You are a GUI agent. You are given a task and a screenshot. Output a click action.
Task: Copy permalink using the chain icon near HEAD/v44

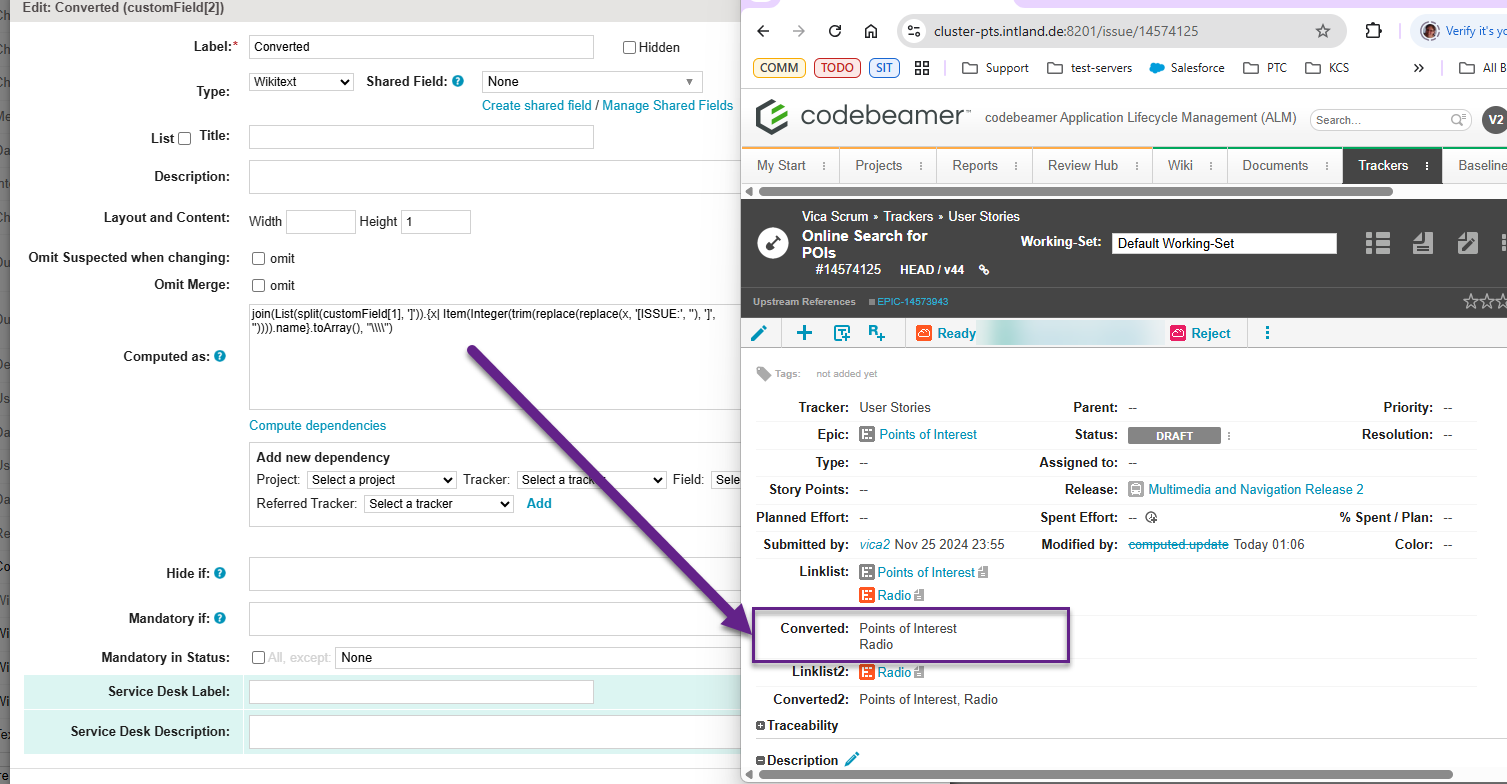point(984,269)
